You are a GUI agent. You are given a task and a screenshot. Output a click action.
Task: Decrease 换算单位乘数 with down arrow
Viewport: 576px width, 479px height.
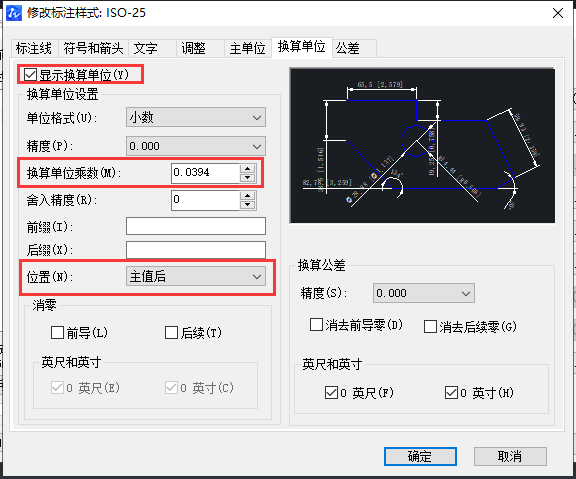click(248, 178)
